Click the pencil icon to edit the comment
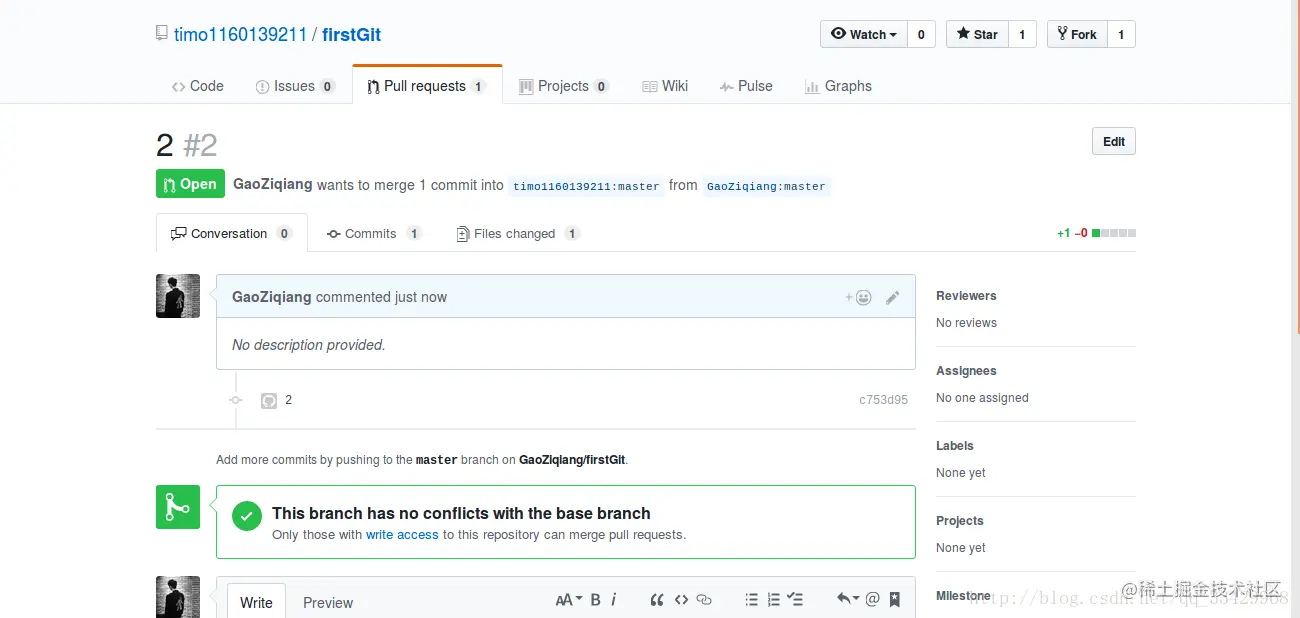1300x618 pixels. coord(893,297)
